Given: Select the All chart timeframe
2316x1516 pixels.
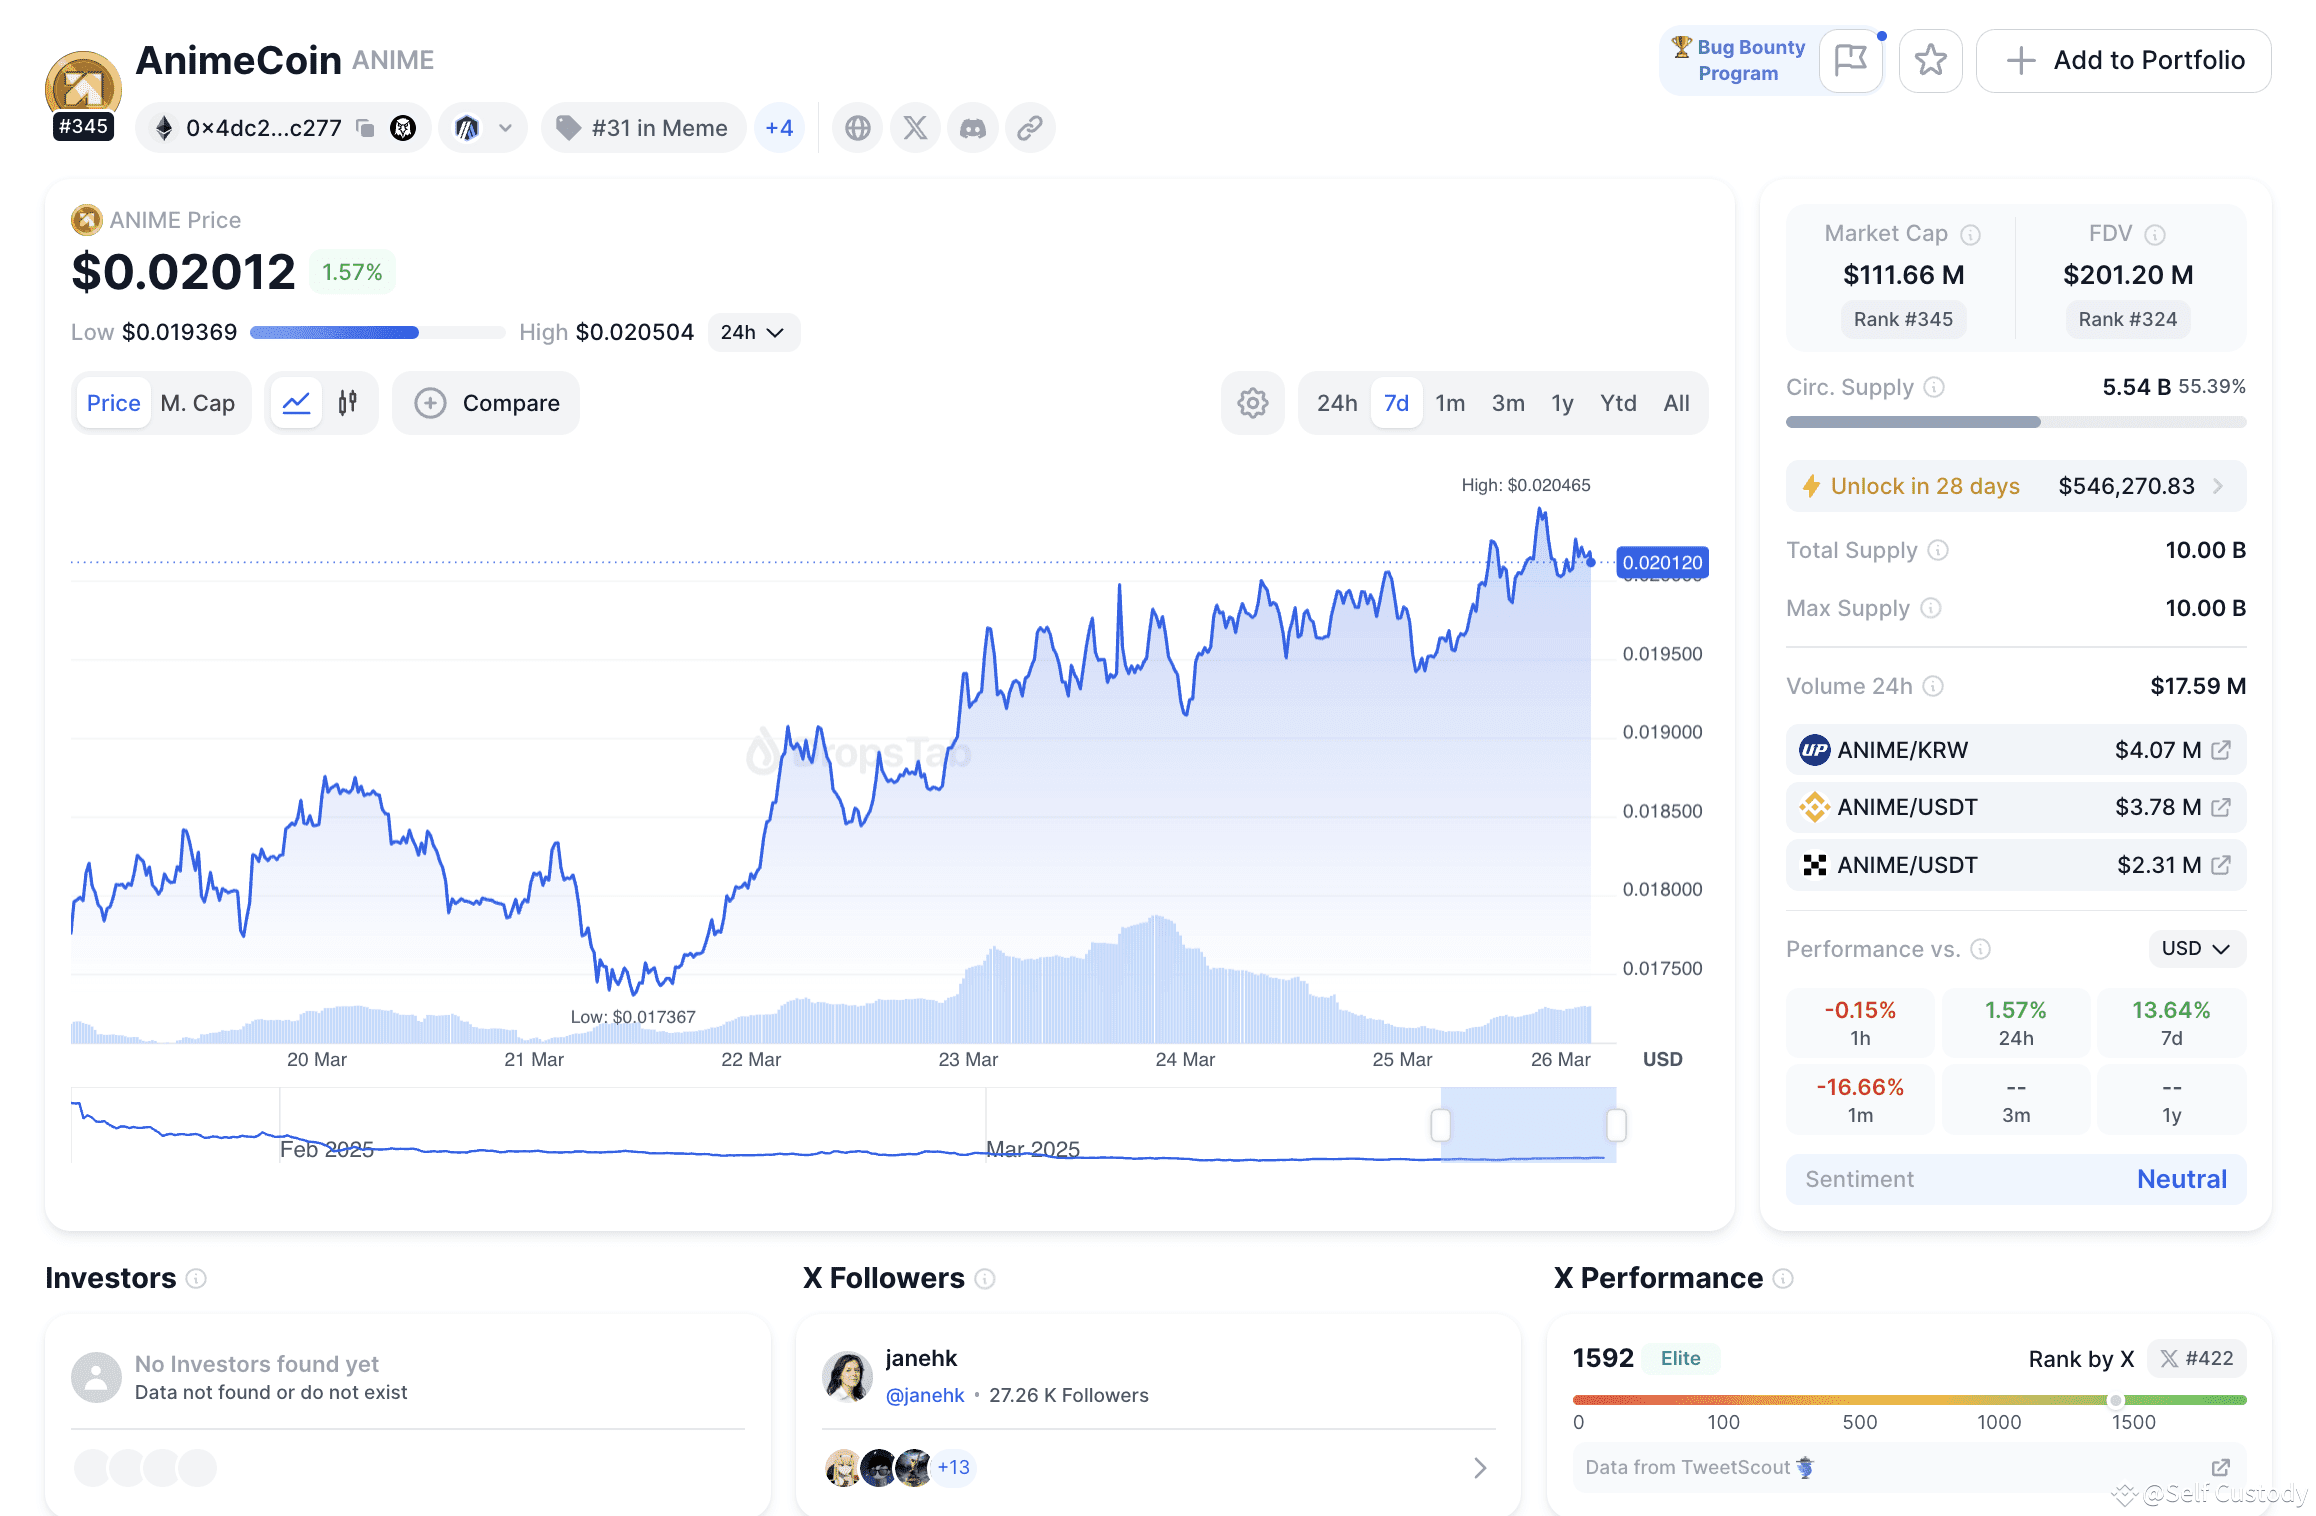Looking at the screenshot, I should coord(1676,403).
